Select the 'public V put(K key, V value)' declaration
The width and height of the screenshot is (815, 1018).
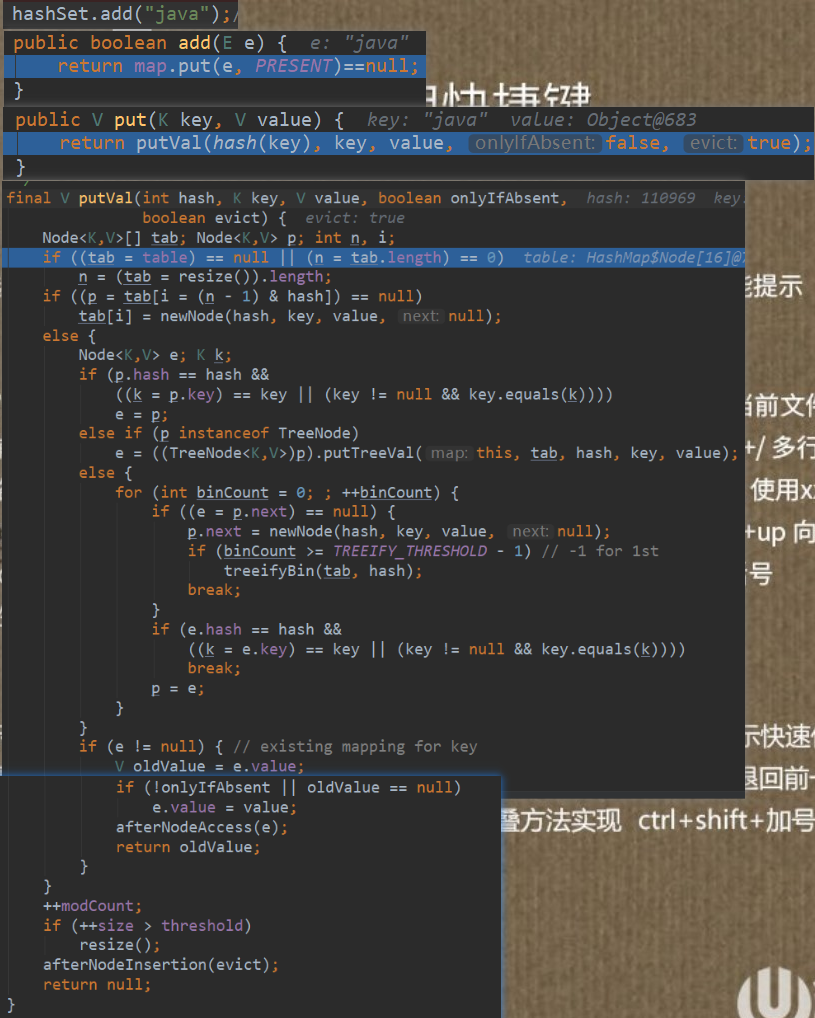tap(168, 120)
